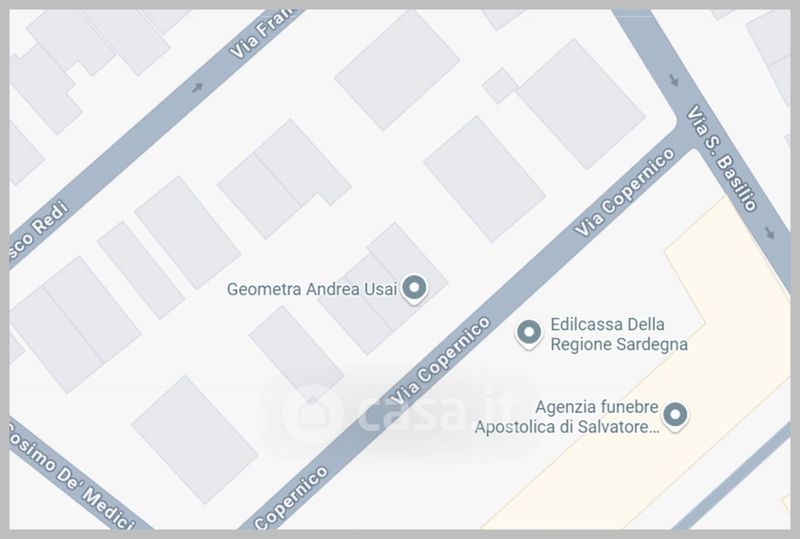Screen dimensions: 800x539
Task: Click the building under Geometra Andrea Usai pin
Action: coord(383,288)
